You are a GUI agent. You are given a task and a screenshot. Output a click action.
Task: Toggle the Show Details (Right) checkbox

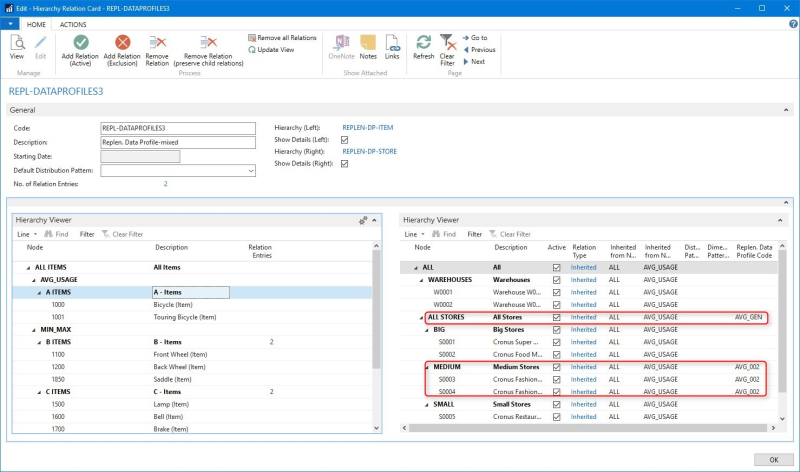[345, 164]
